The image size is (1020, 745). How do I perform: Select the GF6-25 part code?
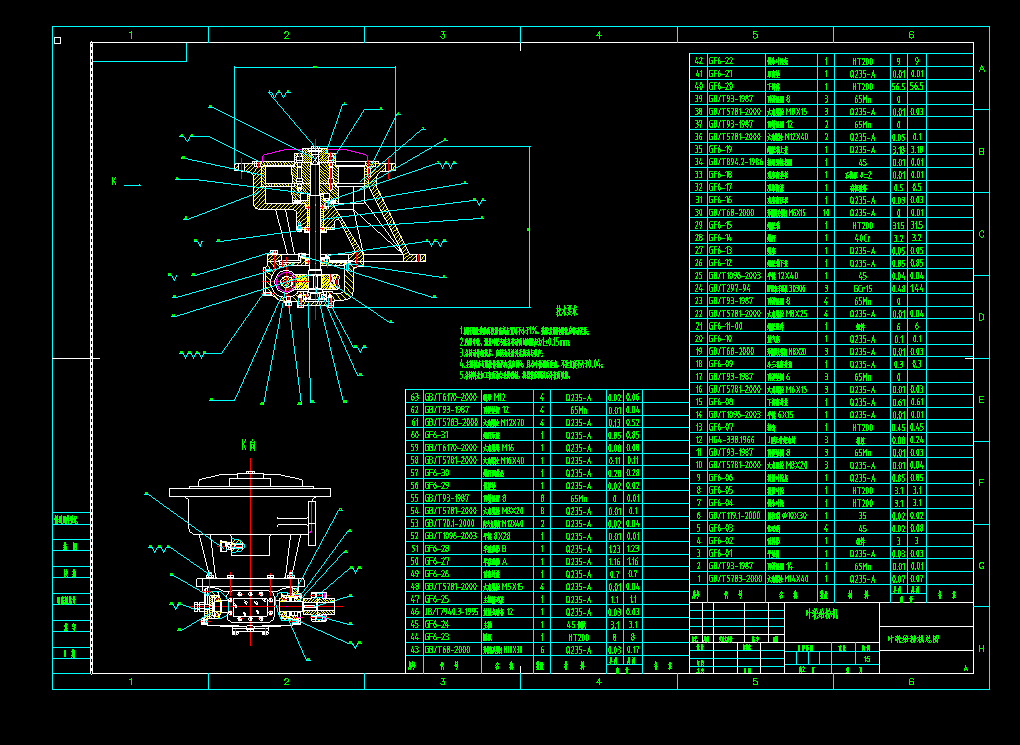pos(436,599)
